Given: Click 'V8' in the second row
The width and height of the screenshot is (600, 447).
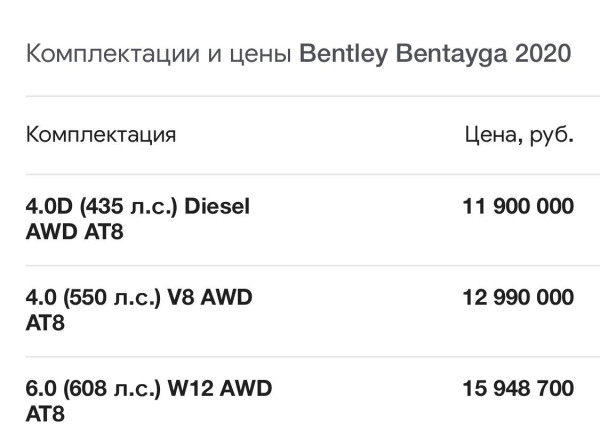Looking at the screenshot, I should (x=181, y=297).
